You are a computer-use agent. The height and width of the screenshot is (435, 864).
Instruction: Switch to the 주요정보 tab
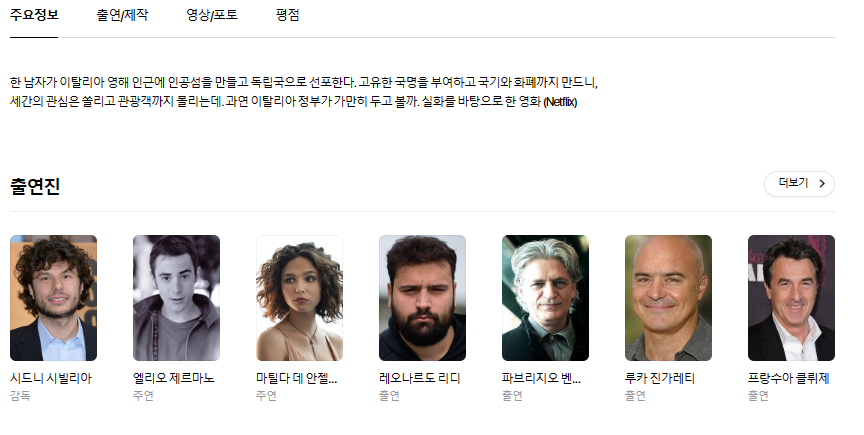[x=34, y=16]
